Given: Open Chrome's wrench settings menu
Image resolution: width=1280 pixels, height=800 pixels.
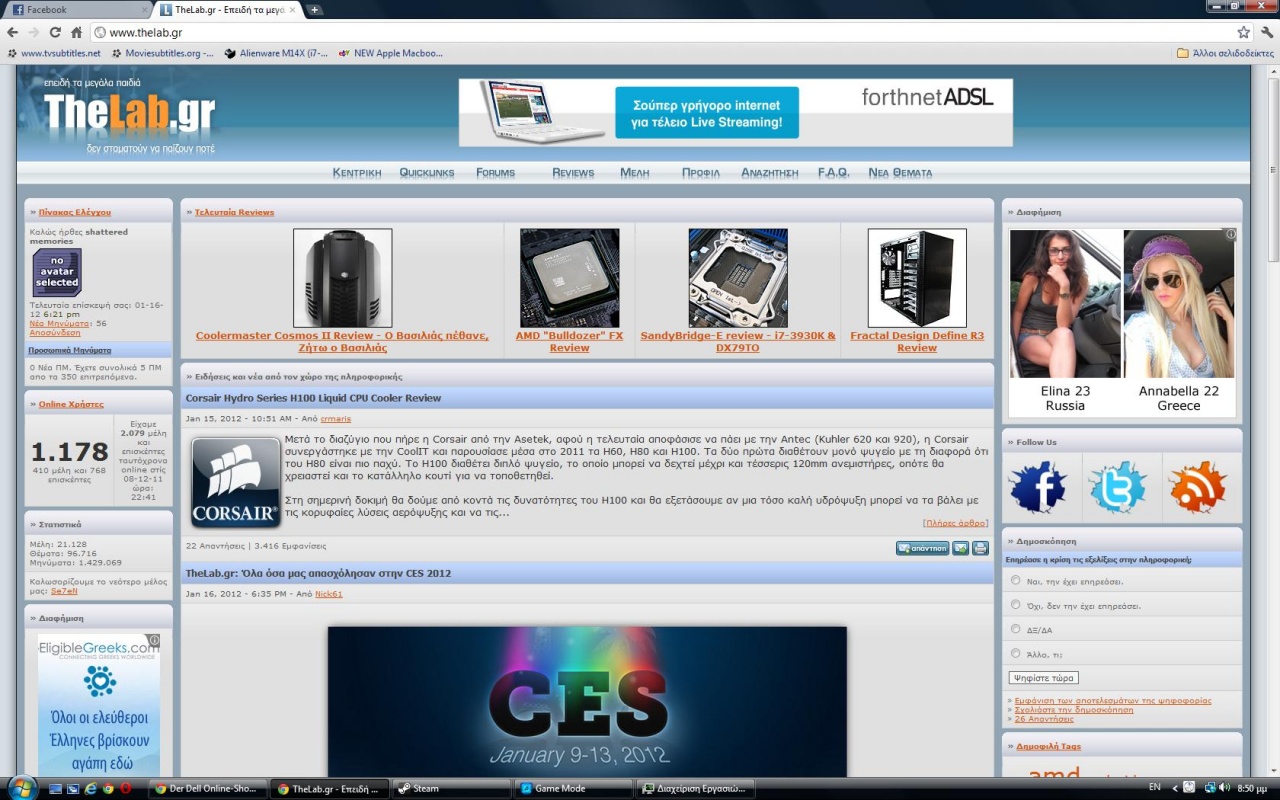Looking at the screenshot, I should tap(1267, 33).
